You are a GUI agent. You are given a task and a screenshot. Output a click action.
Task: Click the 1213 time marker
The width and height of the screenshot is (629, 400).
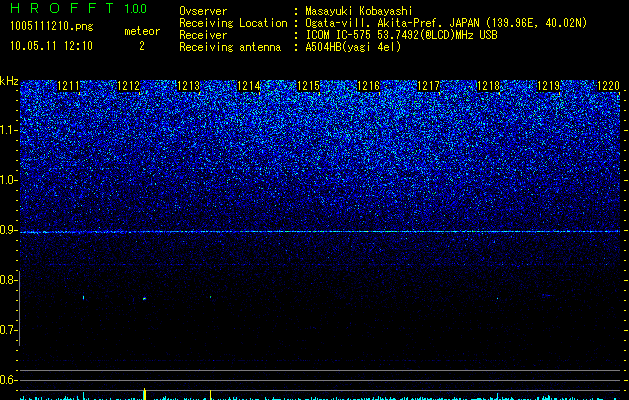(189, 86)
